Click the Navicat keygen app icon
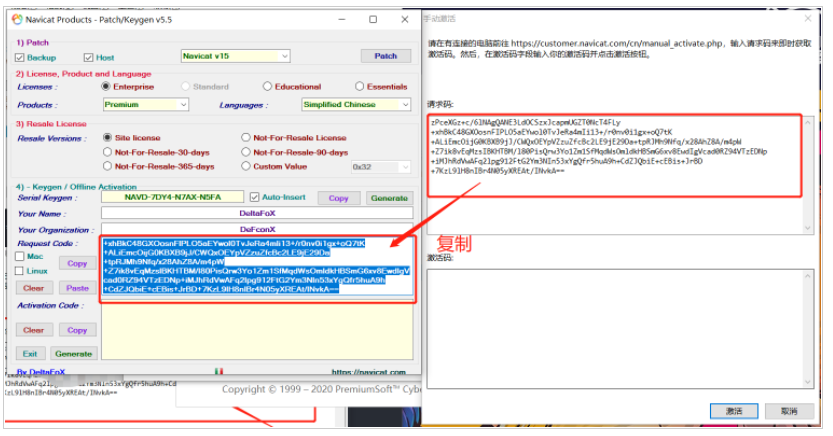 17,20
